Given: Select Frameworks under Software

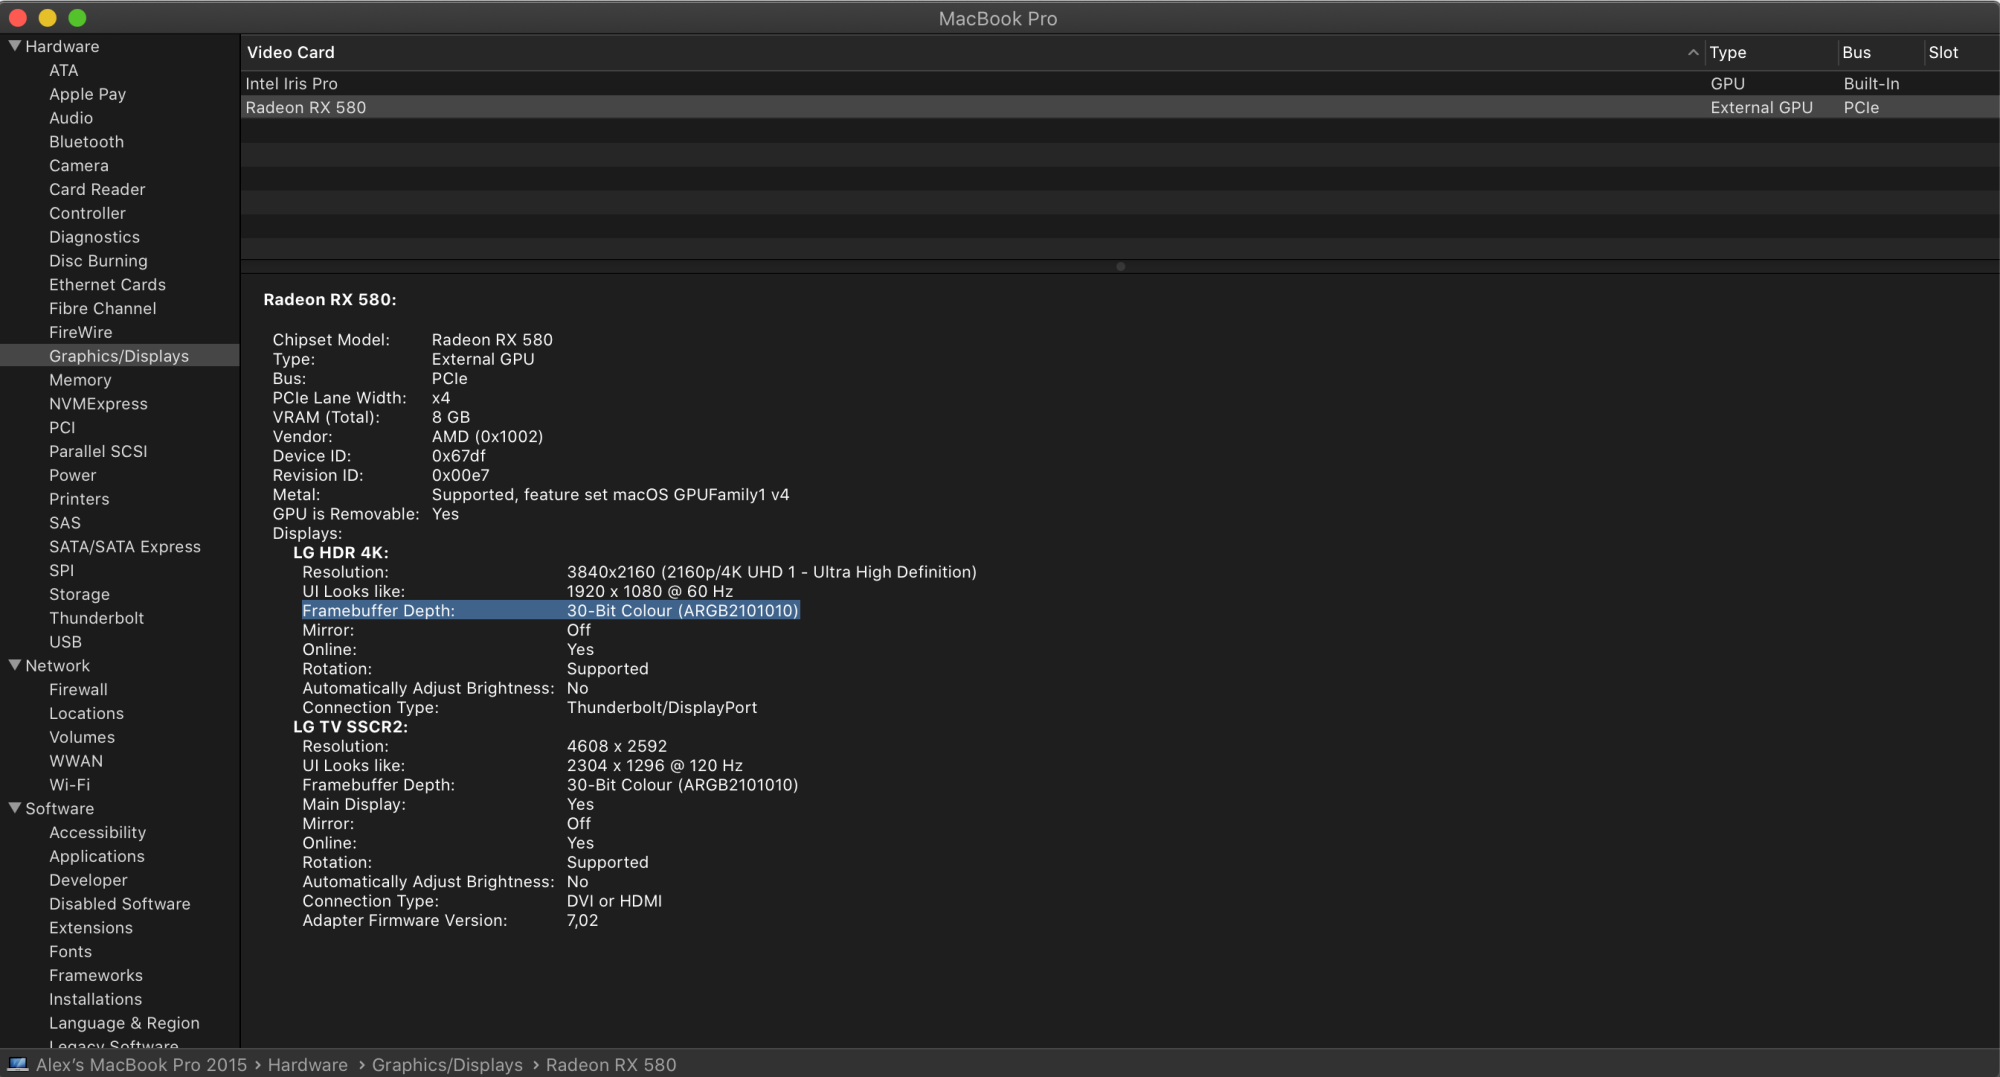Looking at the screenshot, I should point(96,975).
